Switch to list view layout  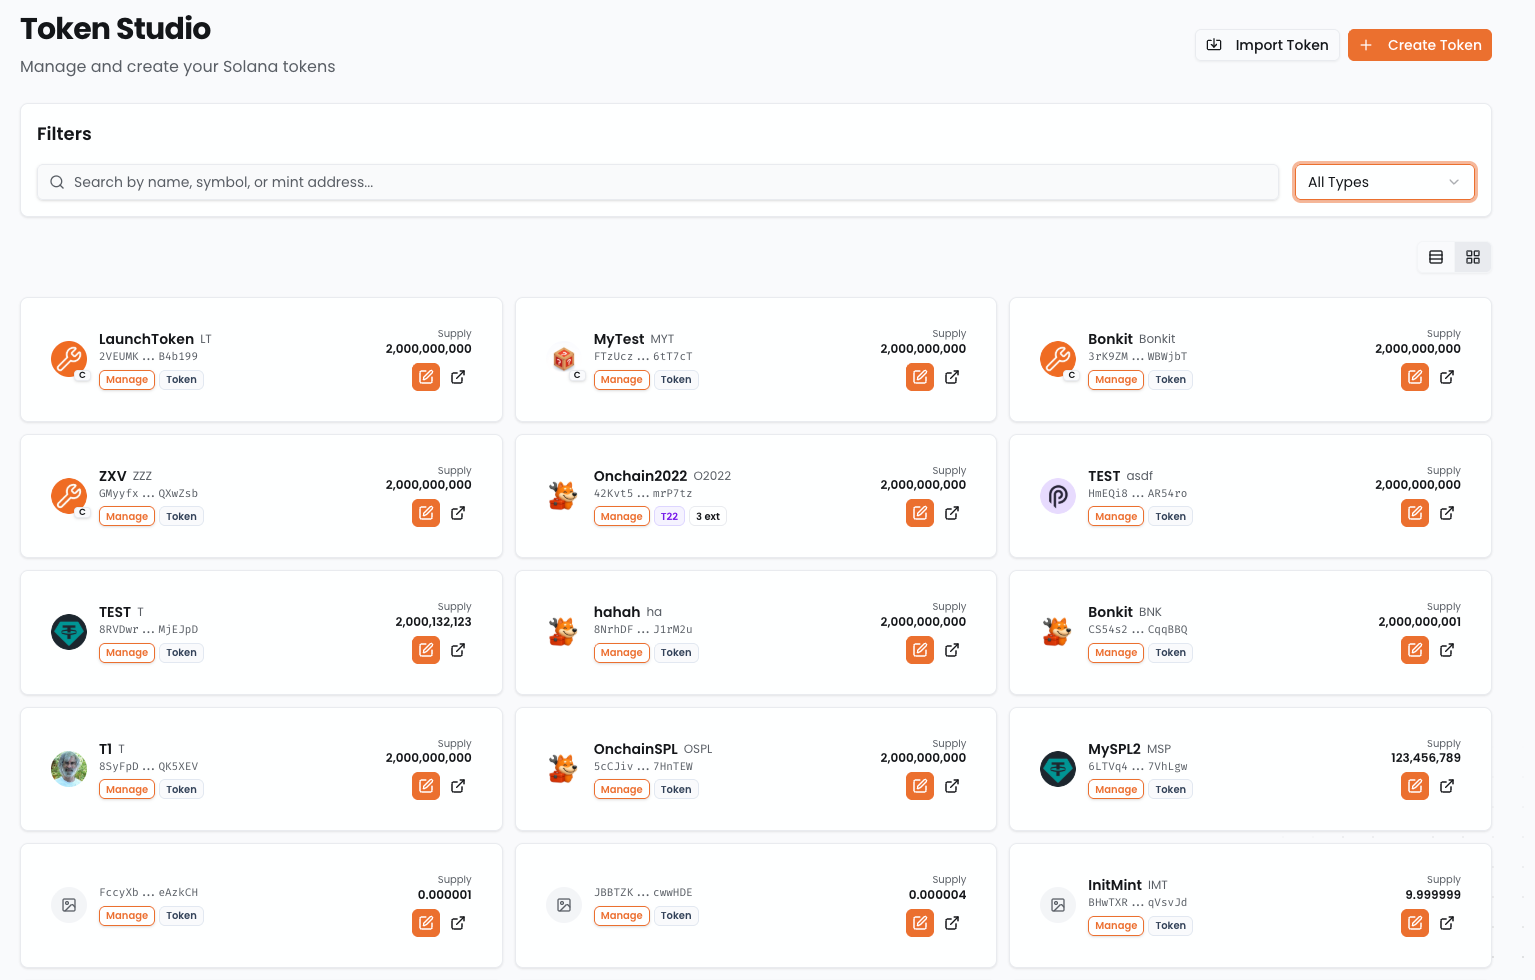(x=1436, y=257)
